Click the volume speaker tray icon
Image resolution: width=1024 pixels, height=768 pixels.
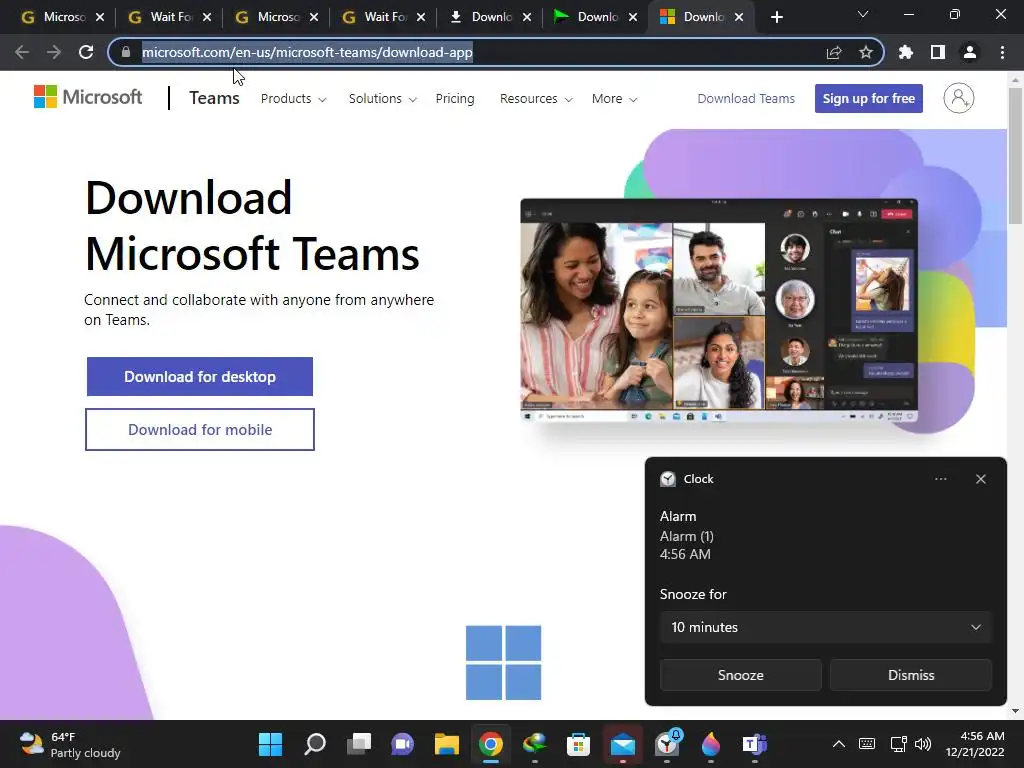(x=923, y=744)
